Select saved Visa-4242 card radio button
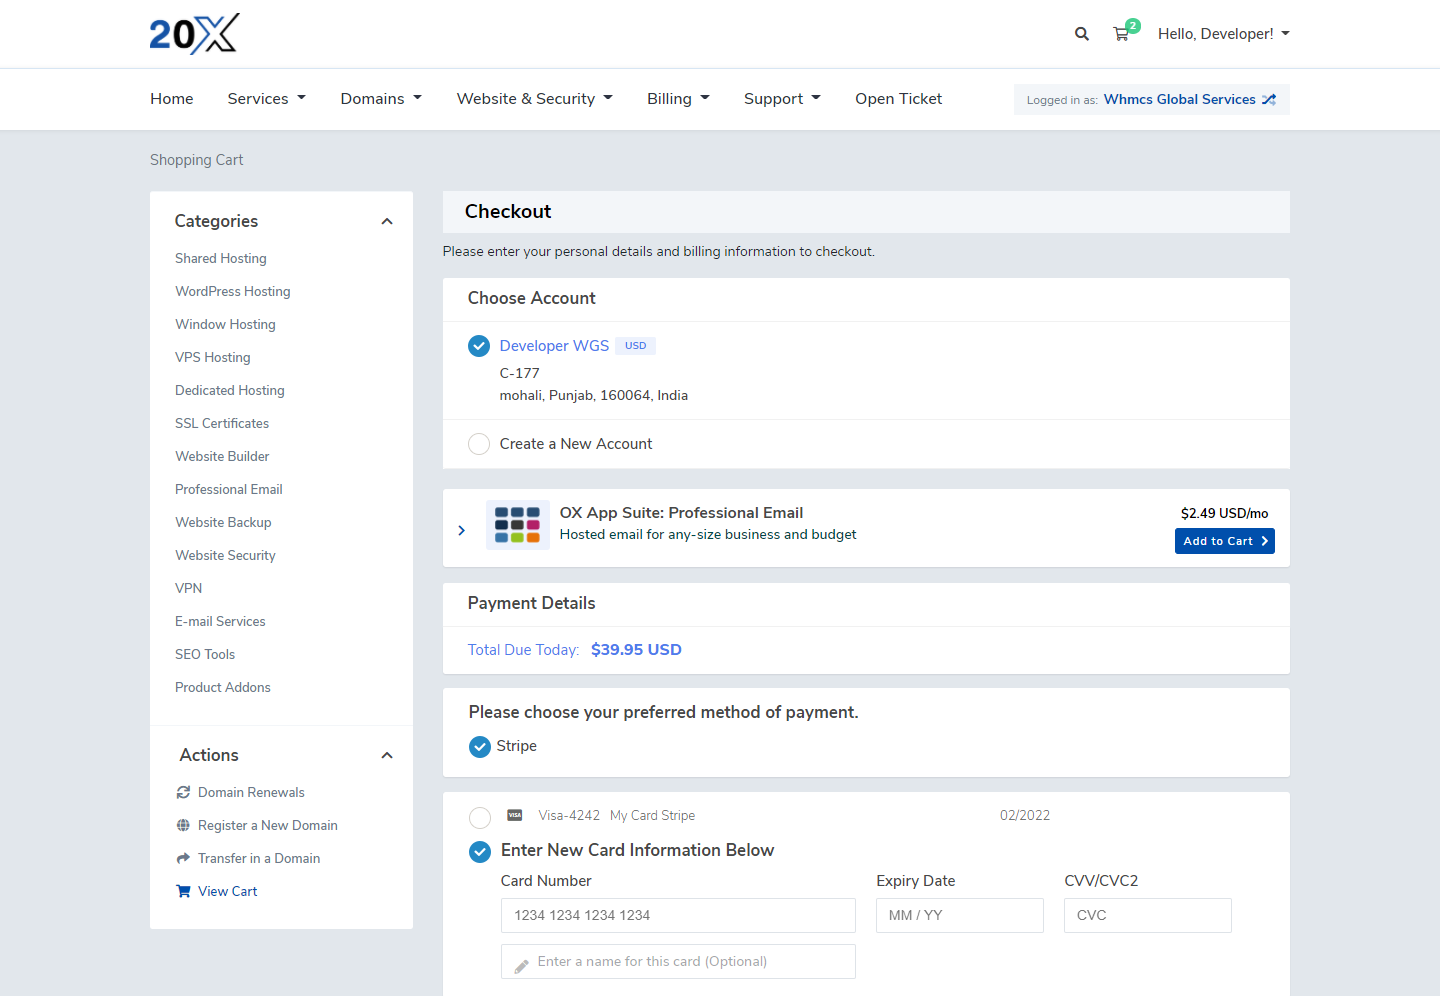Image resolution: width=1440 pixels, height=996 pixels. pyautogui.click(x=480, y=817)
